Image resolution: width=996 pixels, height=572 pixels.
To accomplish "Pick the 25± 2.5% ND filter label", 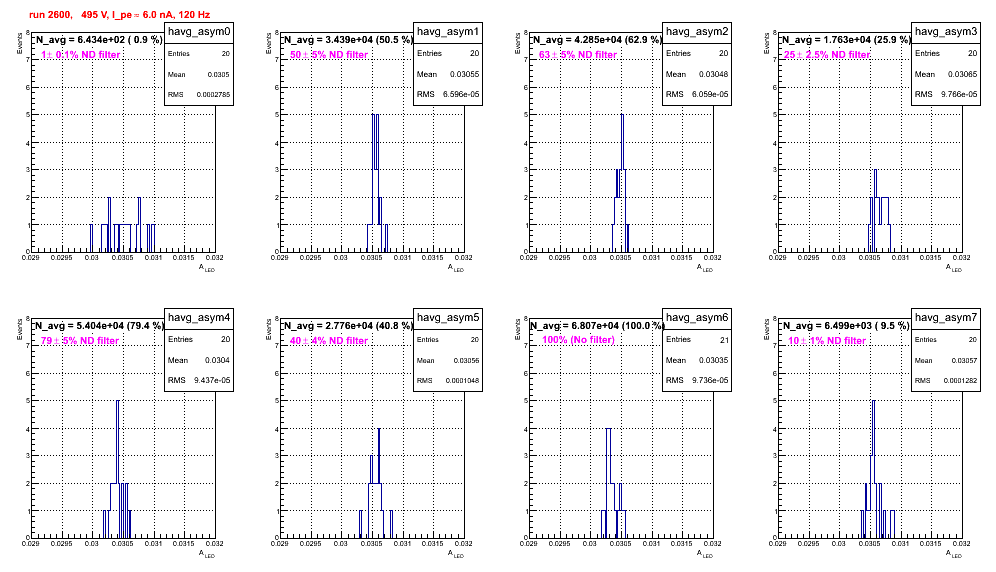I will click(x=827, y=55).
